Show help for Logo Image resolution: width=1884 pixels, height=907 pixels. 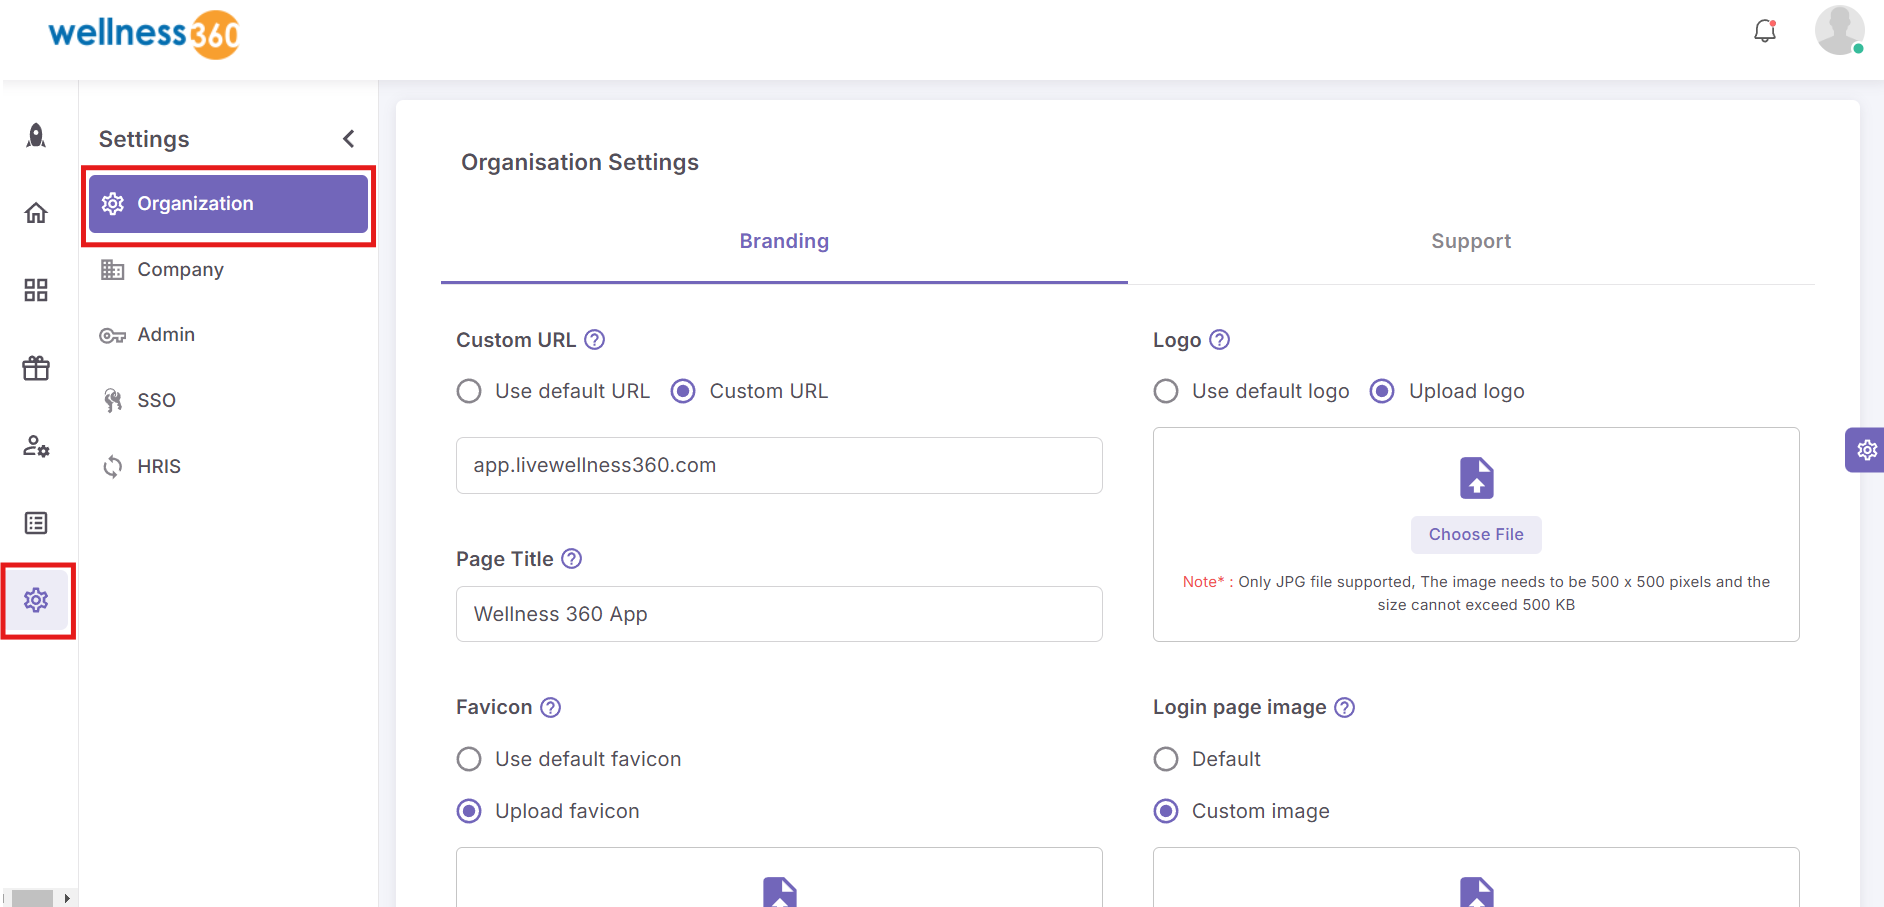point(1219,340)
